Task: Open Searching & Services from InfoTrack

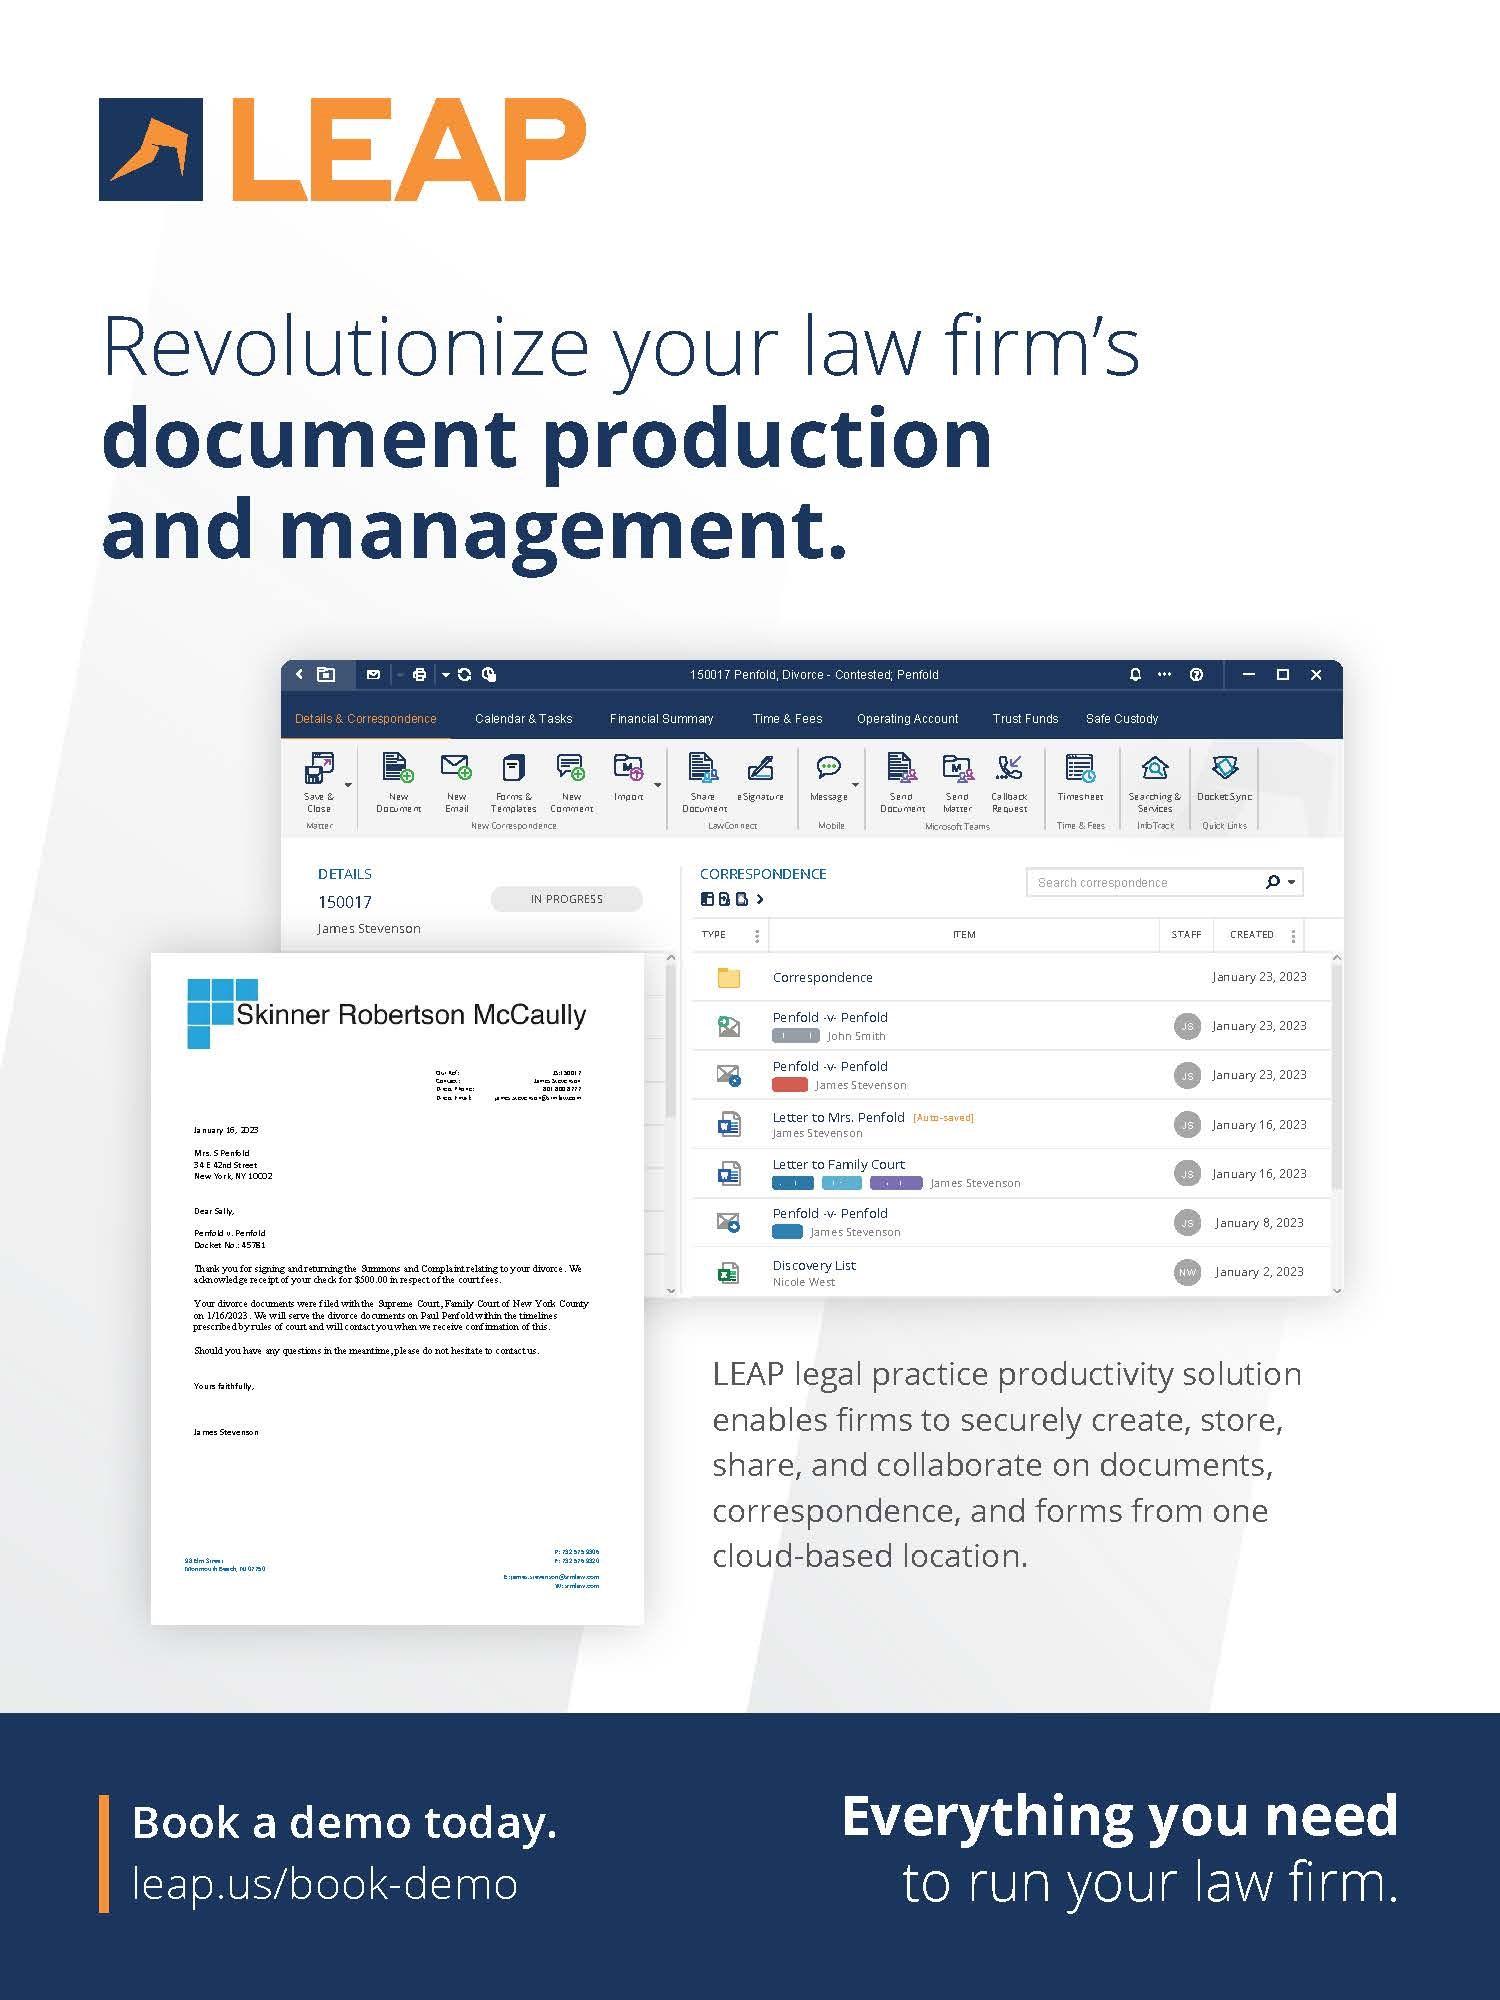Action: 1155,783
